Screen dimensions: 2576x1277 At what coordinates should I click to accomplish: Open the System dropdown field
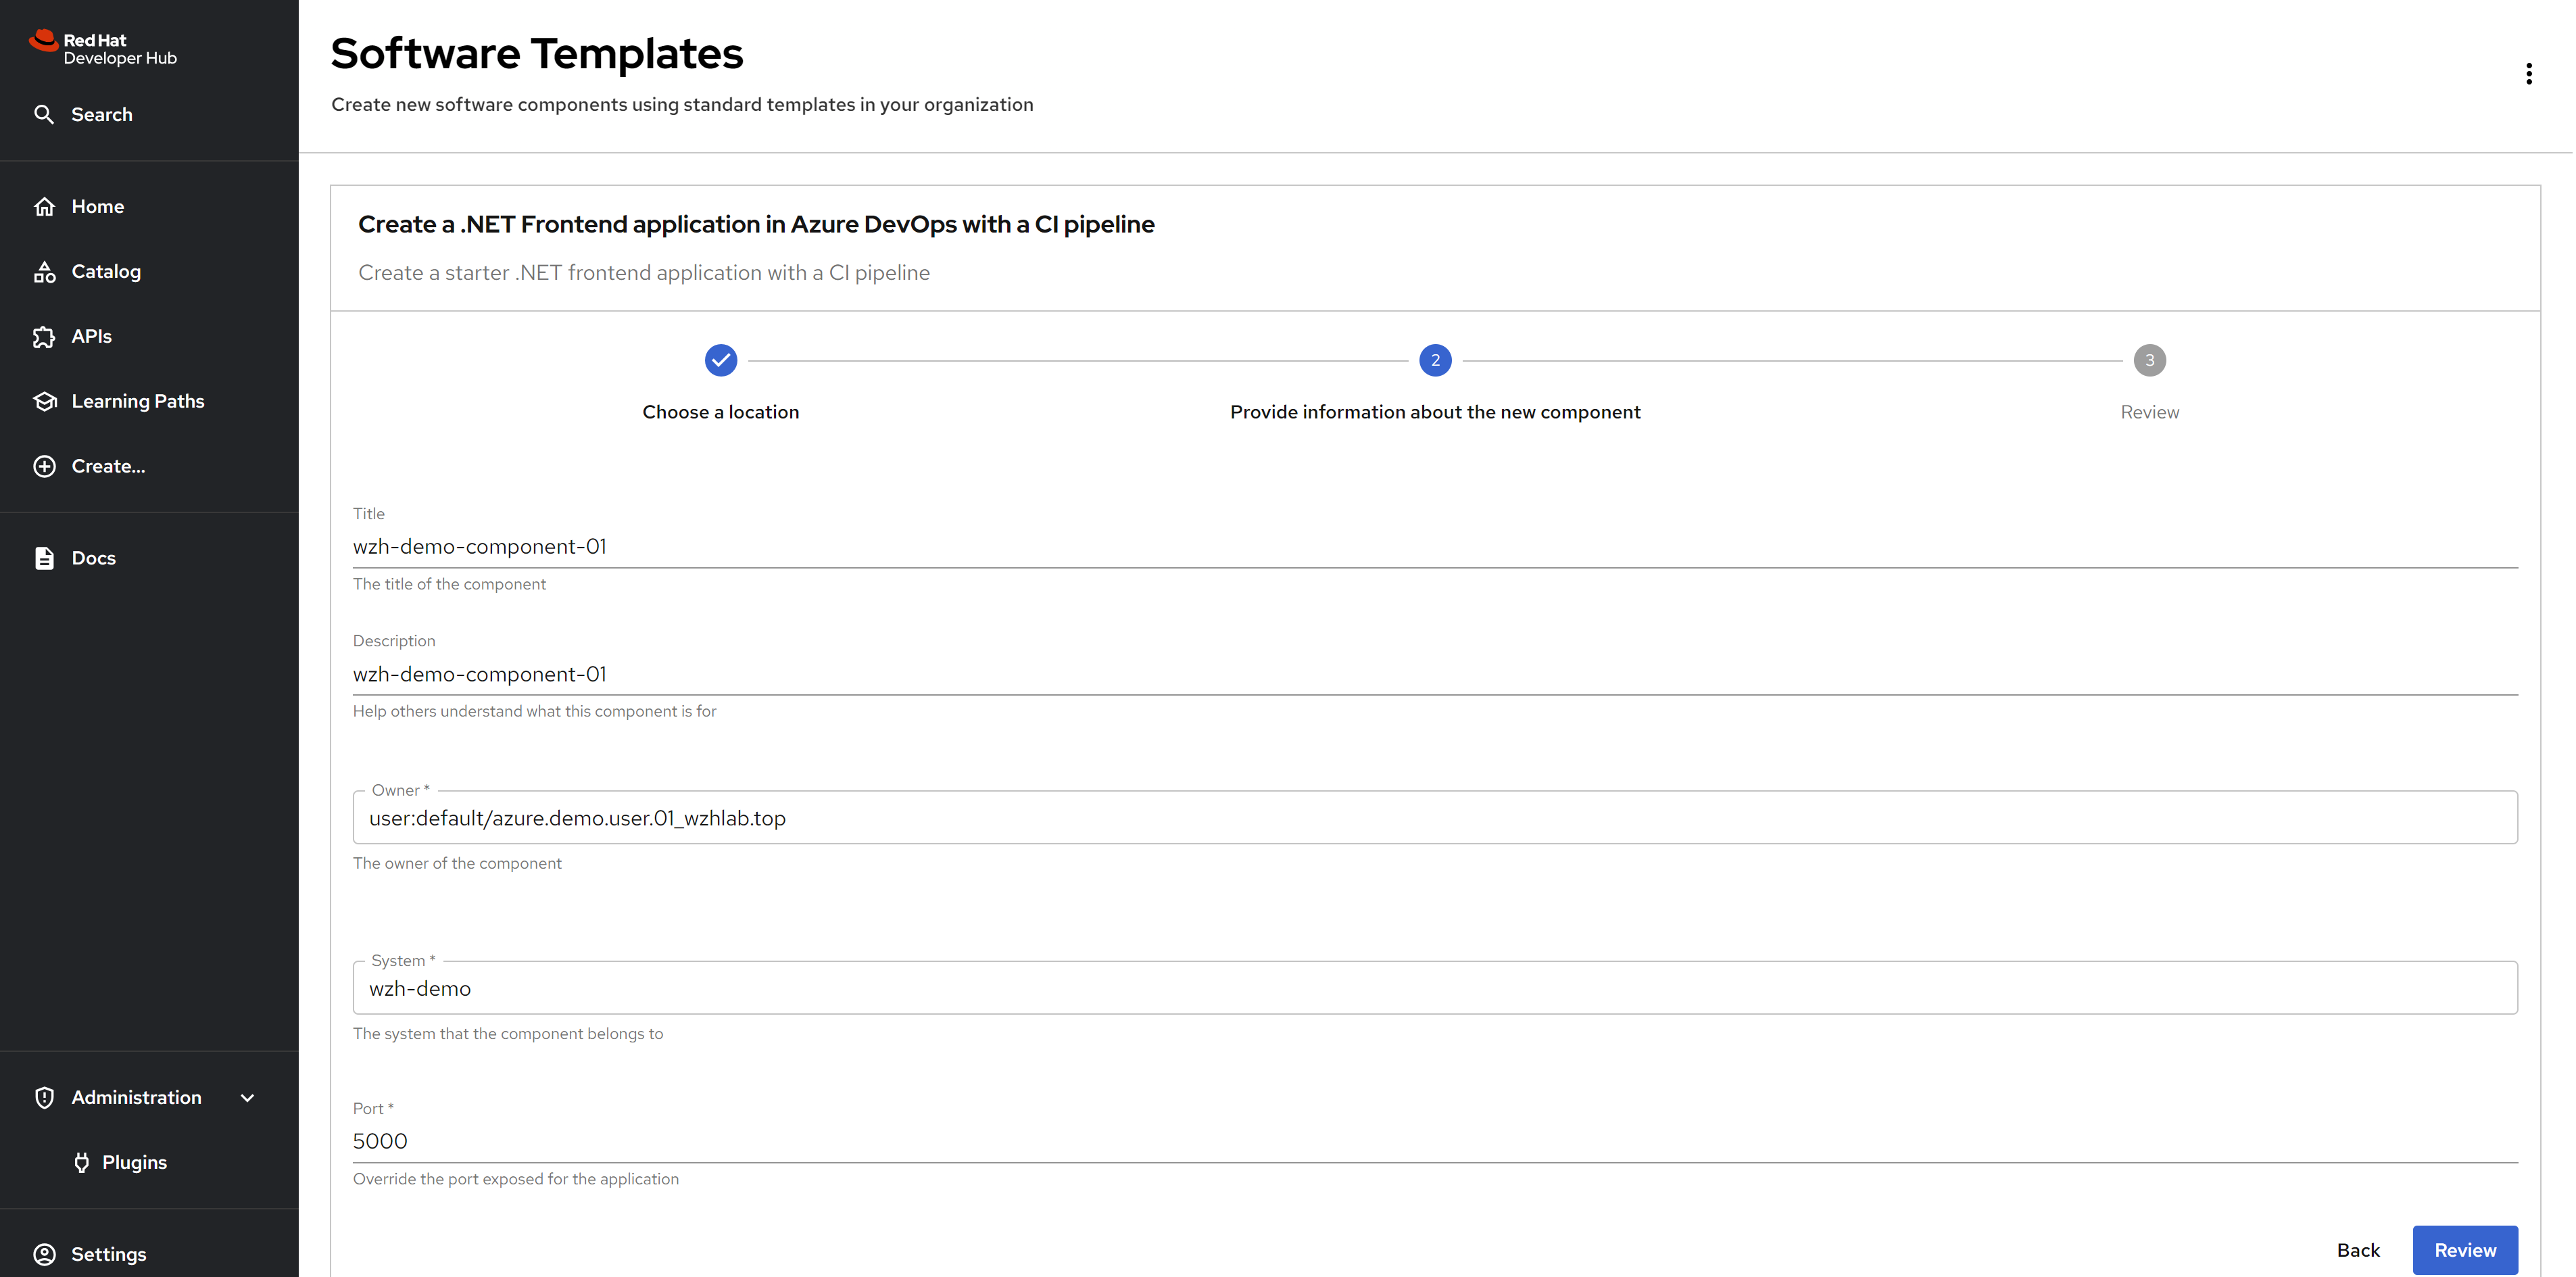click(1434, 988)
